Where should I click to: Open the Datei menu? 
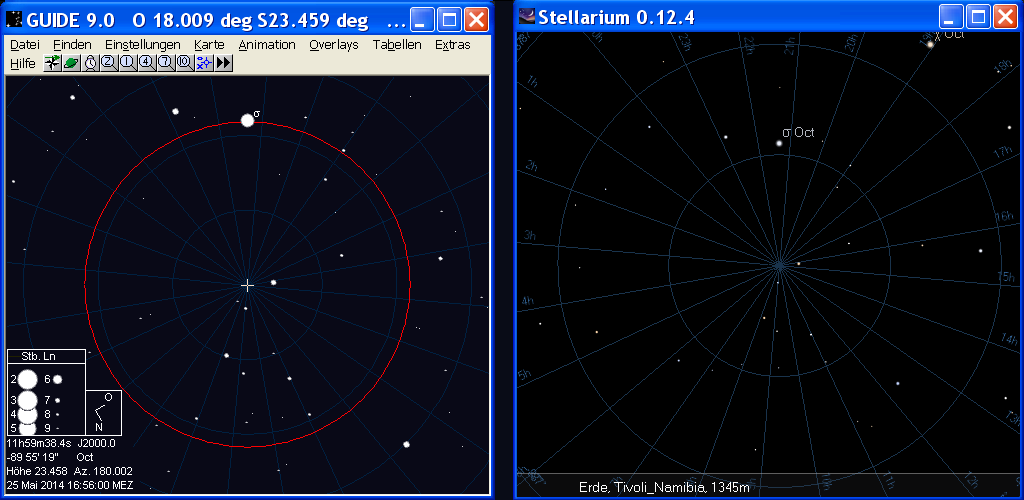coord(24,45)
